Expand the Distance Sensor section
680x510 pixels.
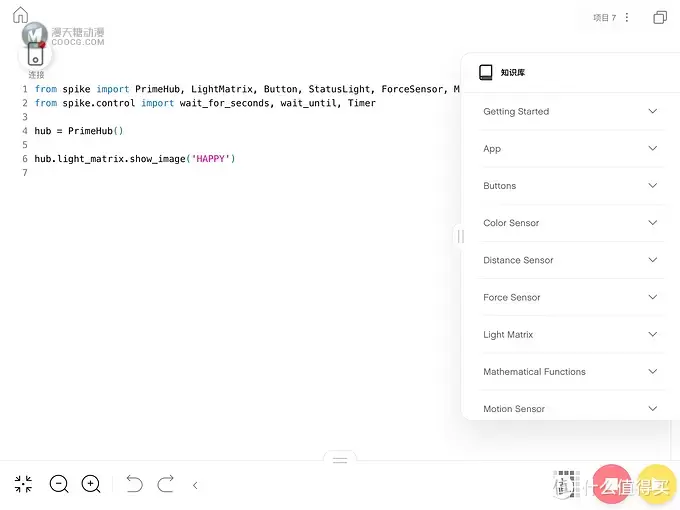[571, 260]
